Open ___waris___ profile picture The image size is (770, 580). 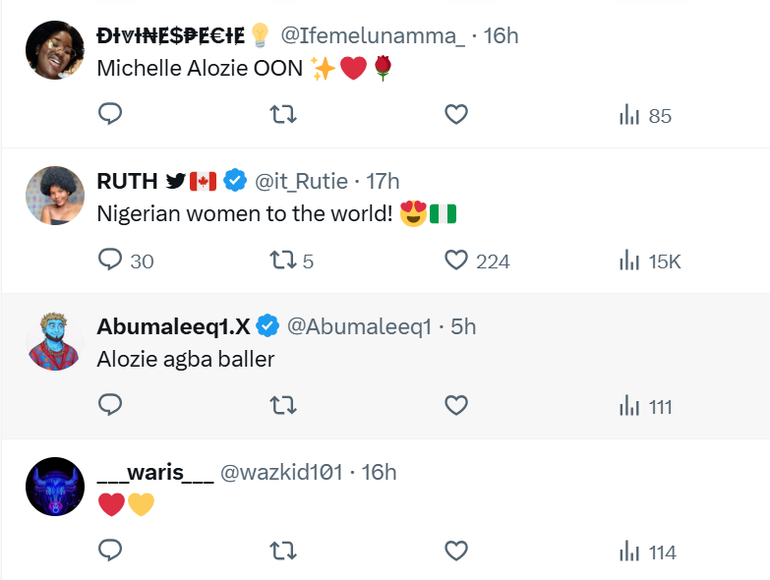click(x=55, y=486)
